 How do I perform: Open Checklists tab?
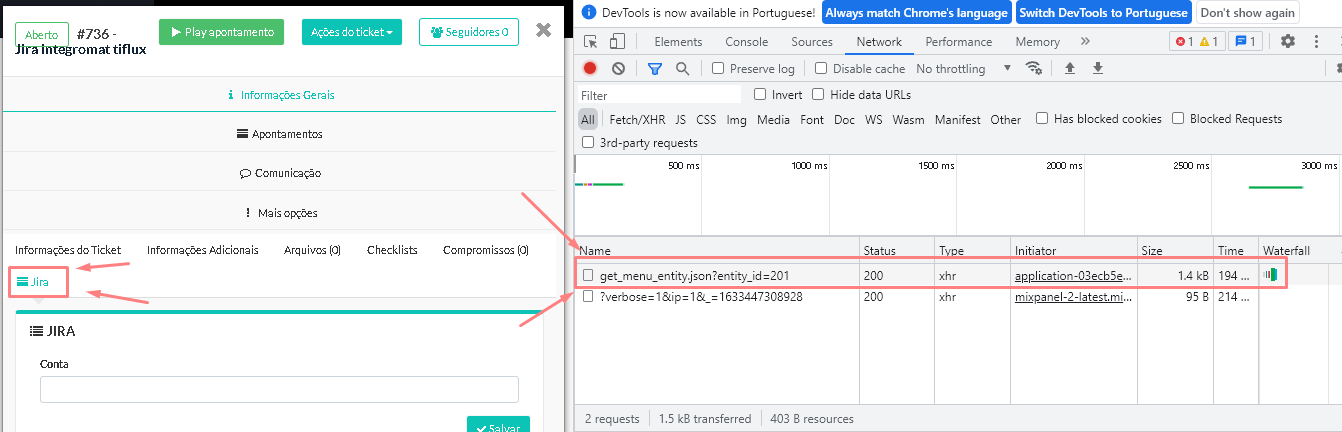pos(392,250)
